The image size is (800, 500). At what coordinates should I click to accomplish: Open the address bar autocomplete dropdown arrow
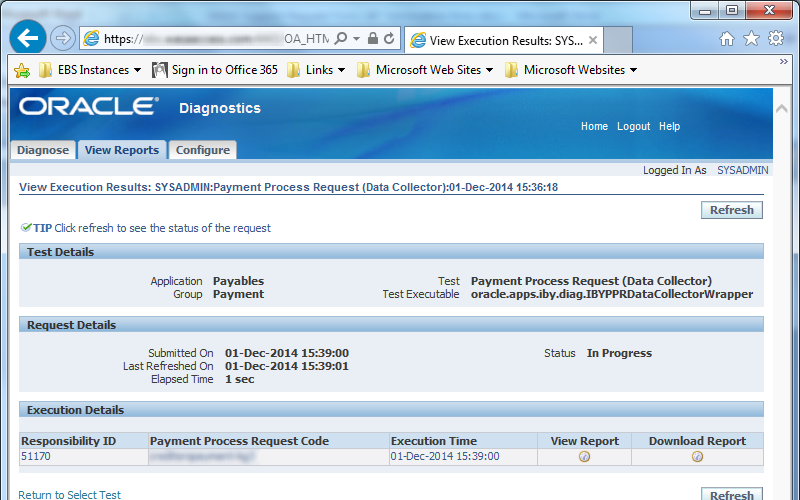pos(356,39)
